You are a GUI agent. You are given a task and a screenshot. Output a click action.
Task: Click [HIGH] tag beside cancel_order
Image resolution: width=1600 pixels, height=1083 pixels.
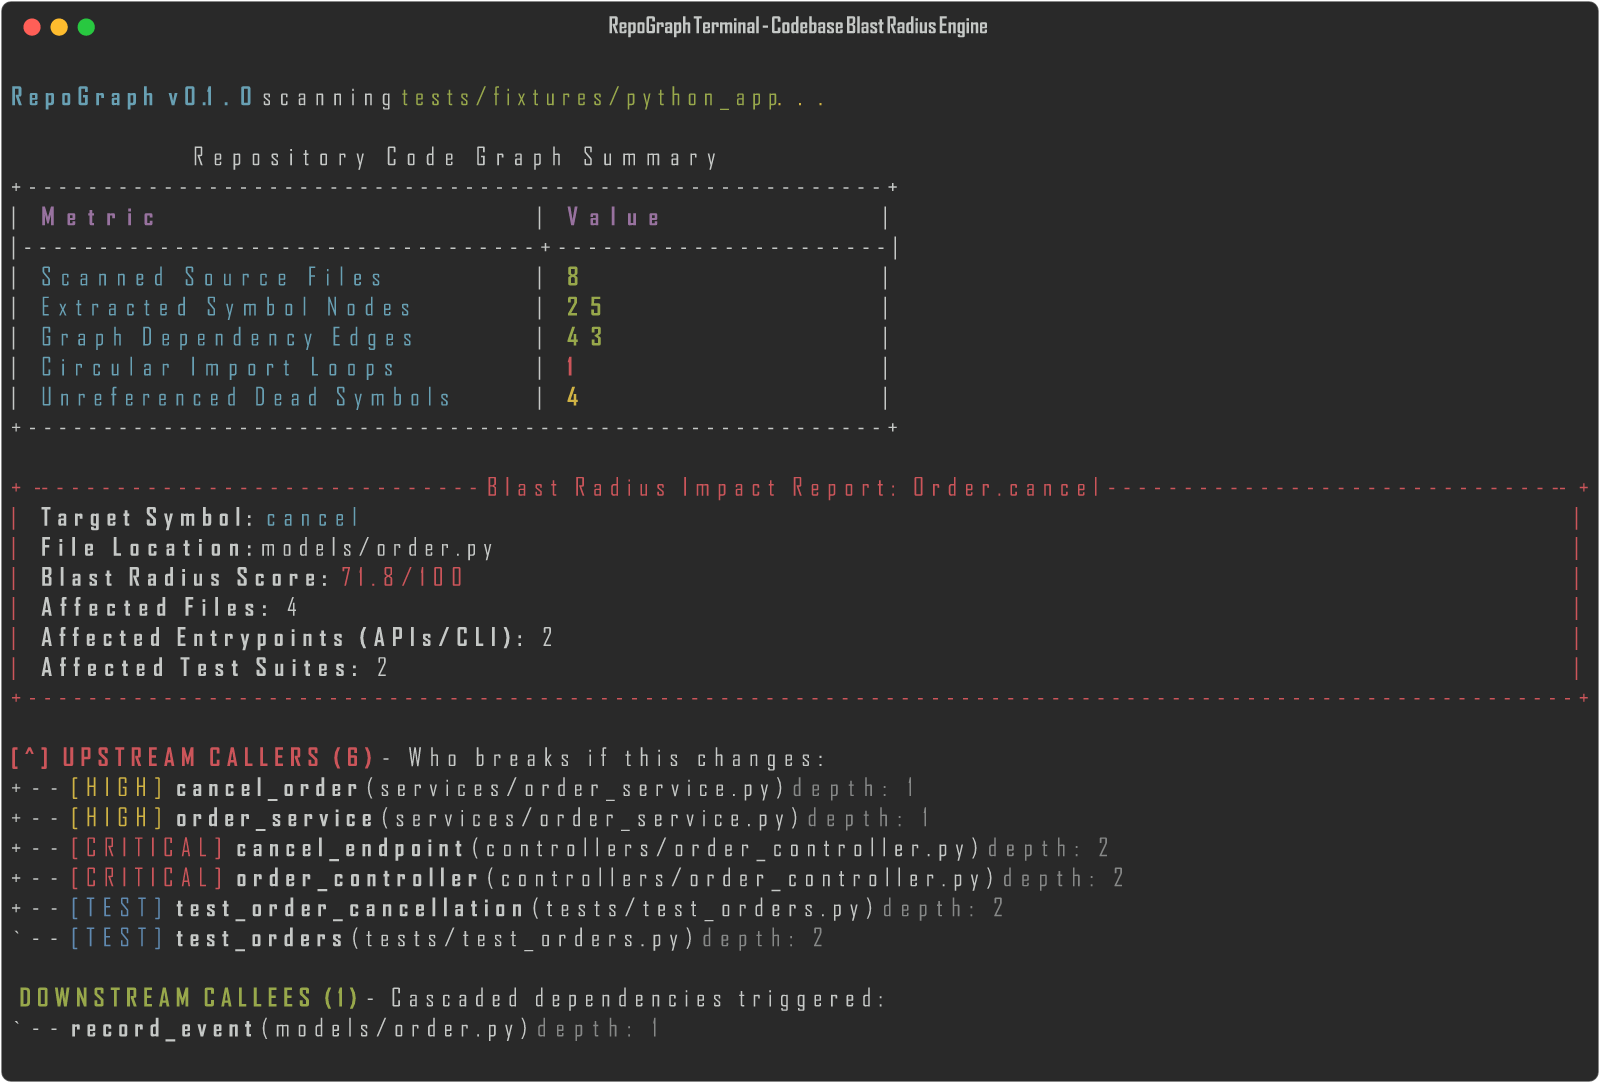coord(117,788)
